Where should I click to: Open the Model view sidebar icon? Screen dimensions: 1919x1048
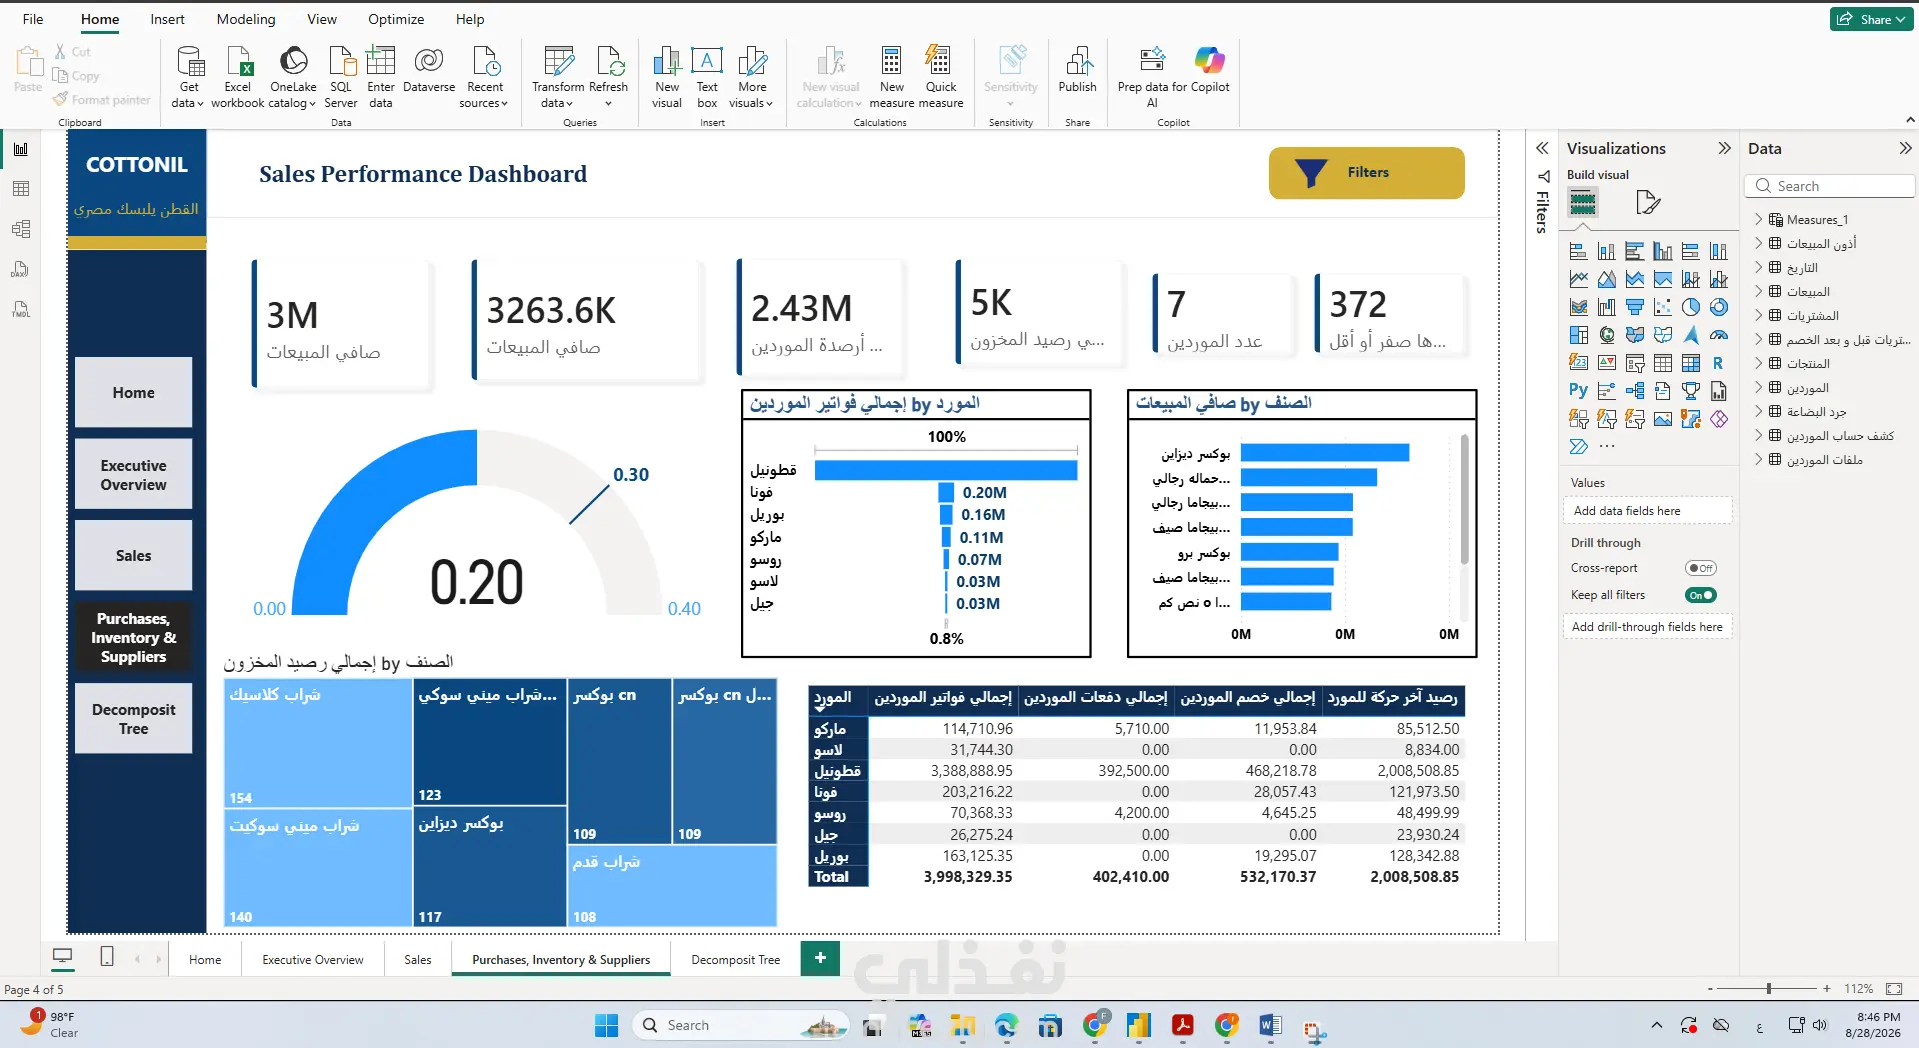21,229
